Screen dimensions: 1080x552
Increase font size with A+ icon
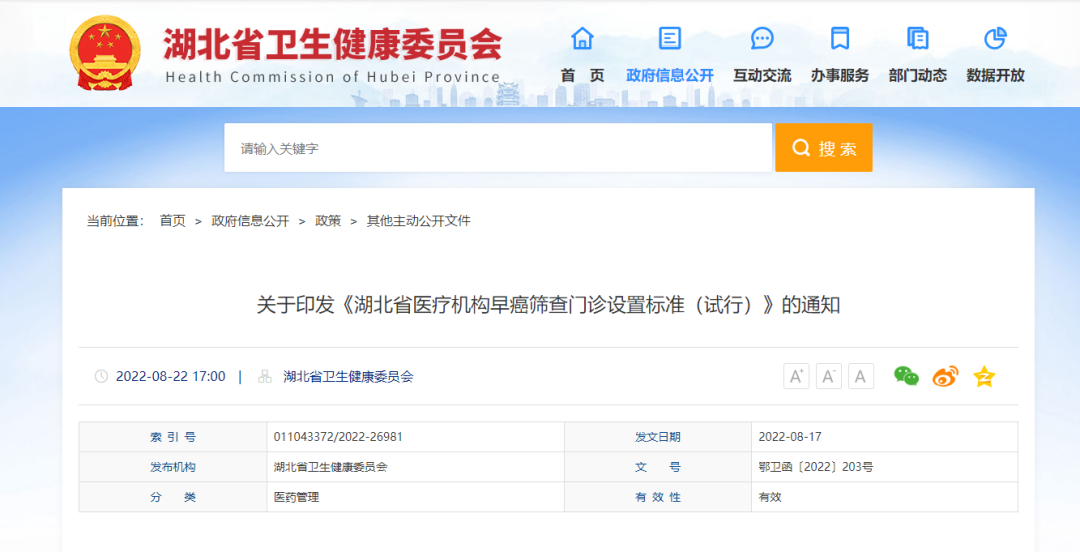click(x=796, y=376)
